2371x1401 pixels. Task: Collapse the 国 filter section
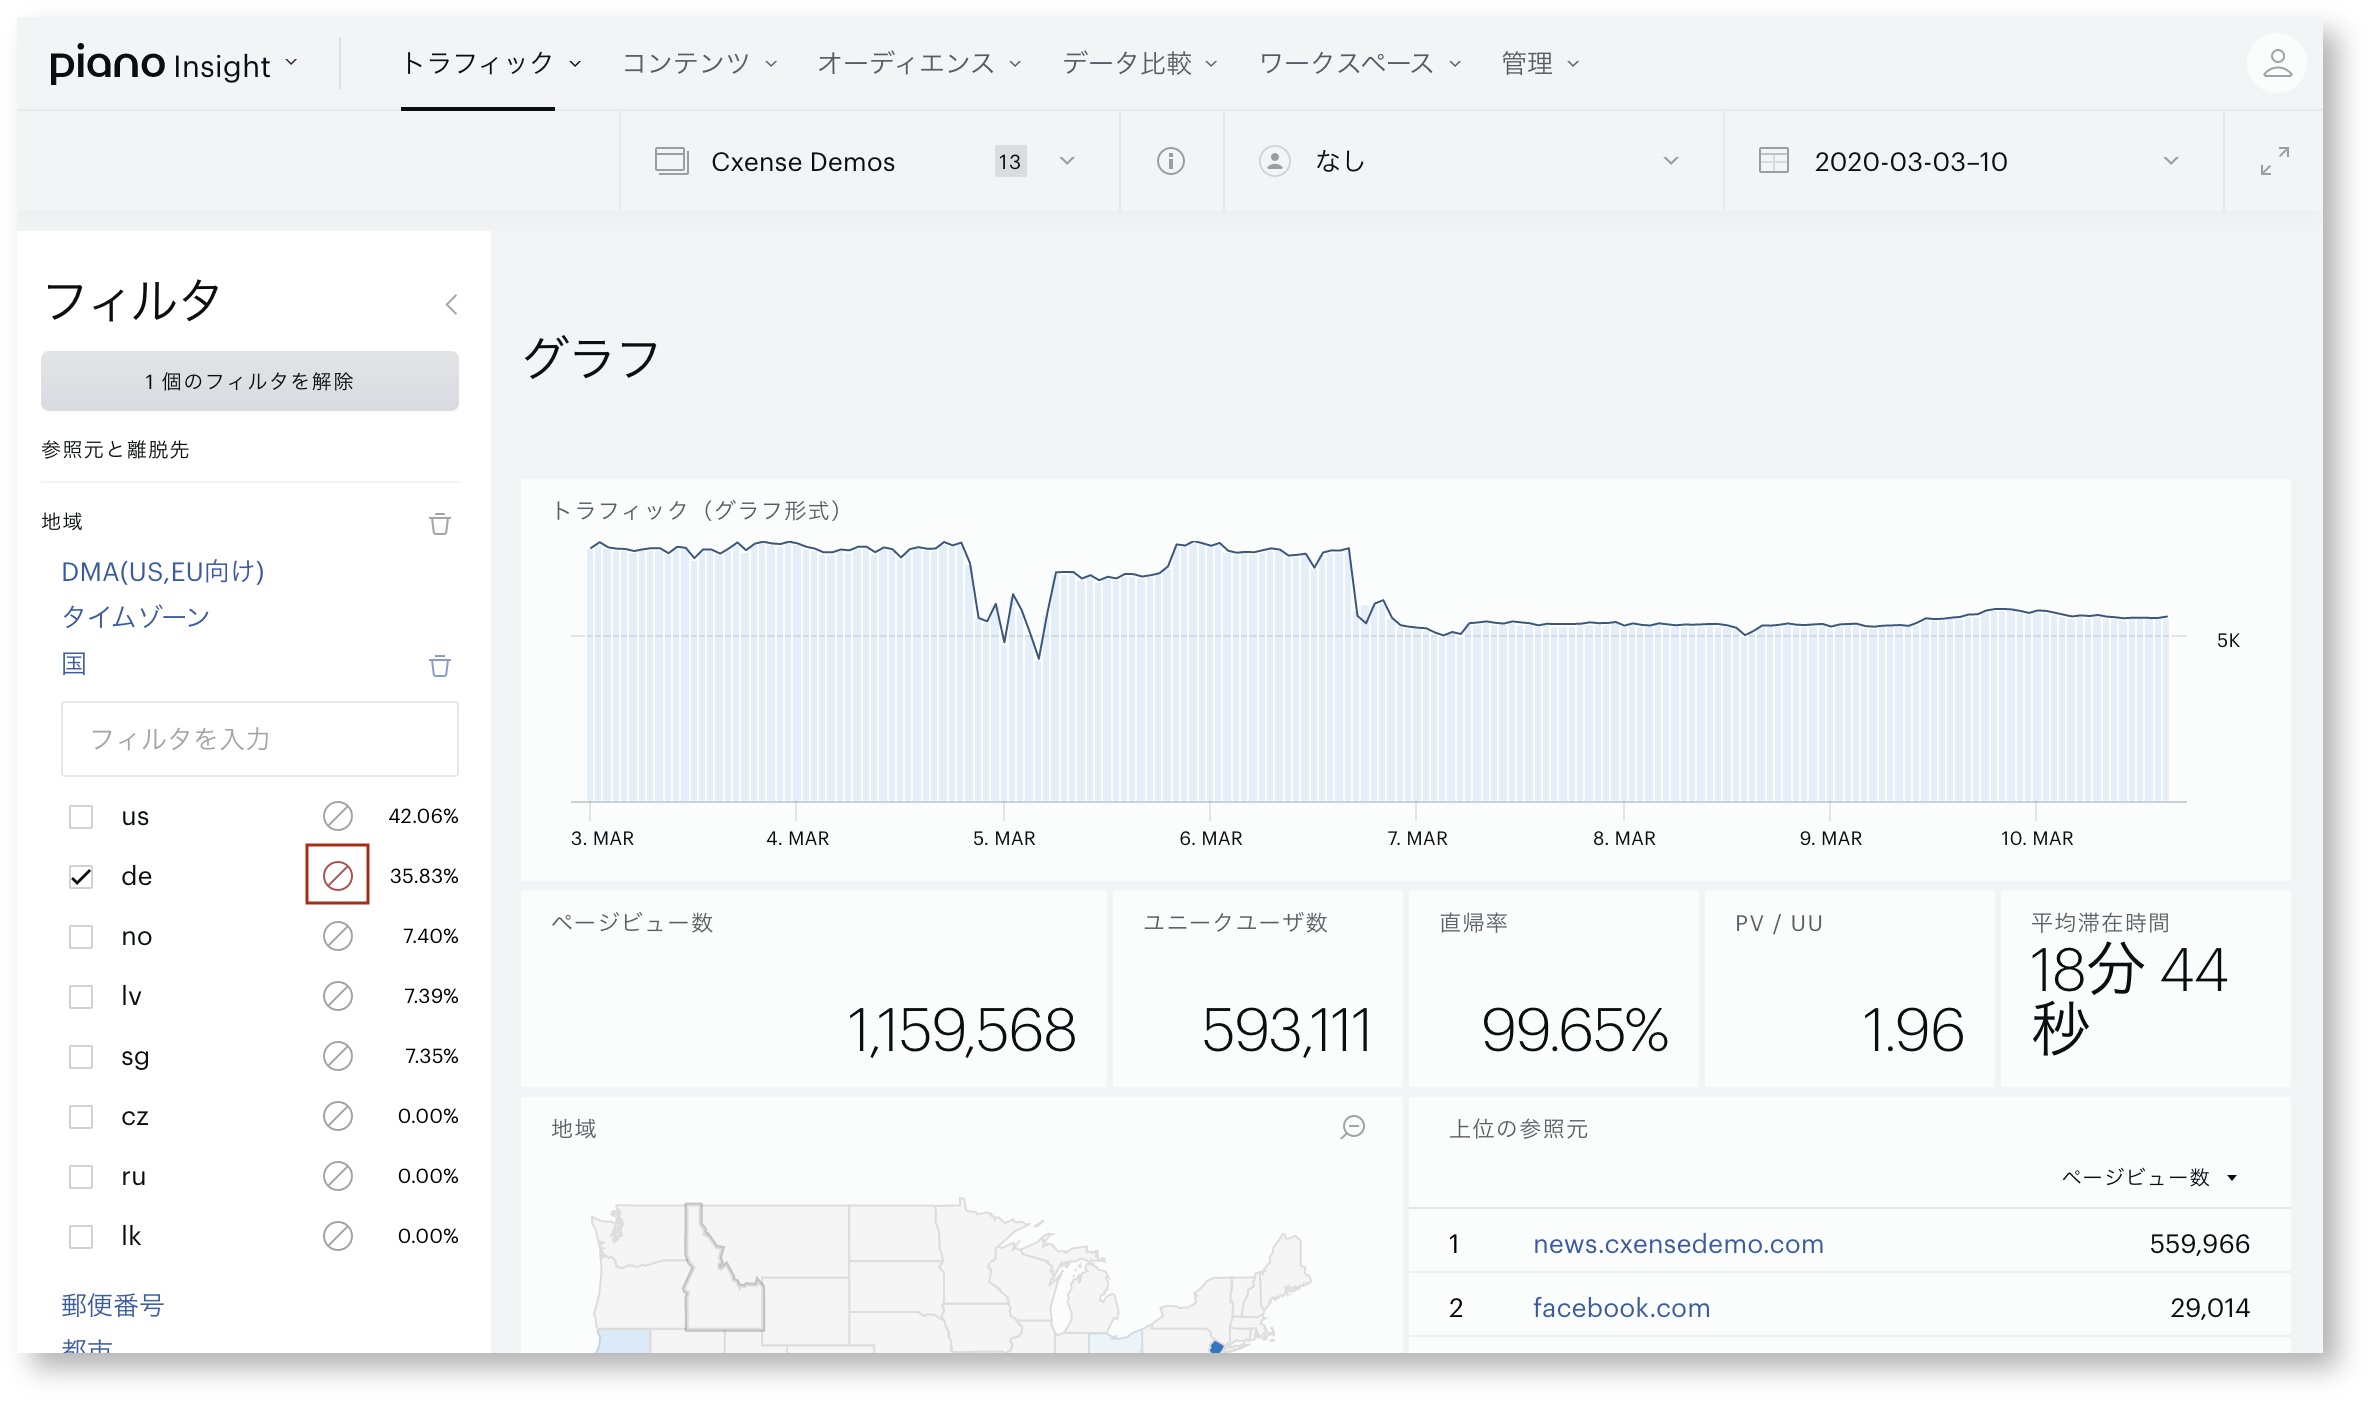point(74,663)
